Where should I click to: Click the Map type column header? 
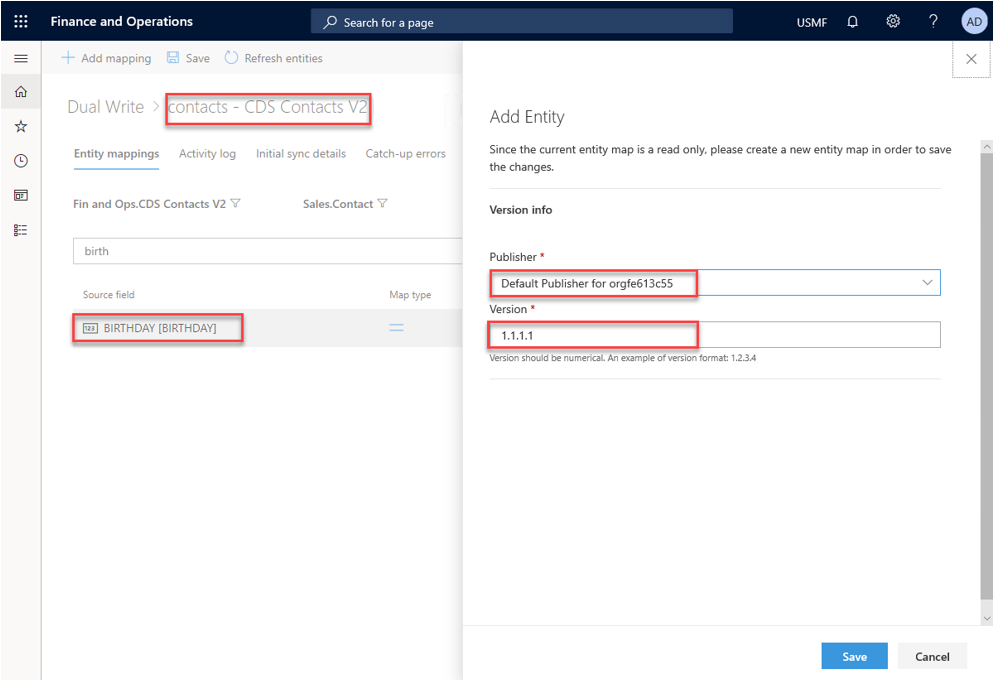(410, 294)
